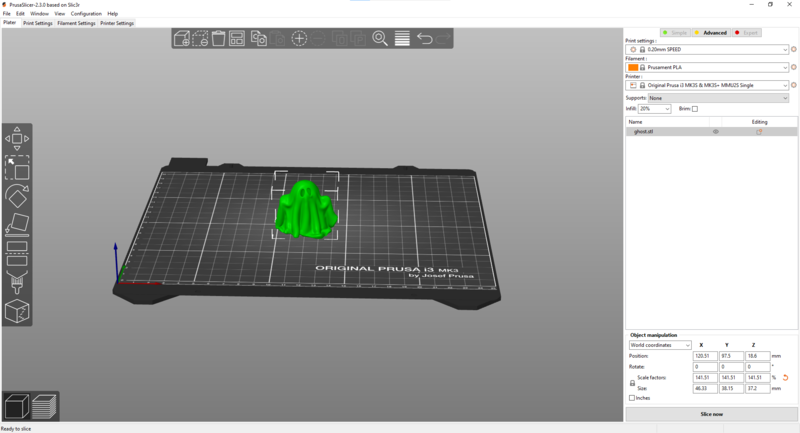Click the Add instance plus icon
This screenshot has width=800, height=433.
pyautogui.click(x=299, y=39)
